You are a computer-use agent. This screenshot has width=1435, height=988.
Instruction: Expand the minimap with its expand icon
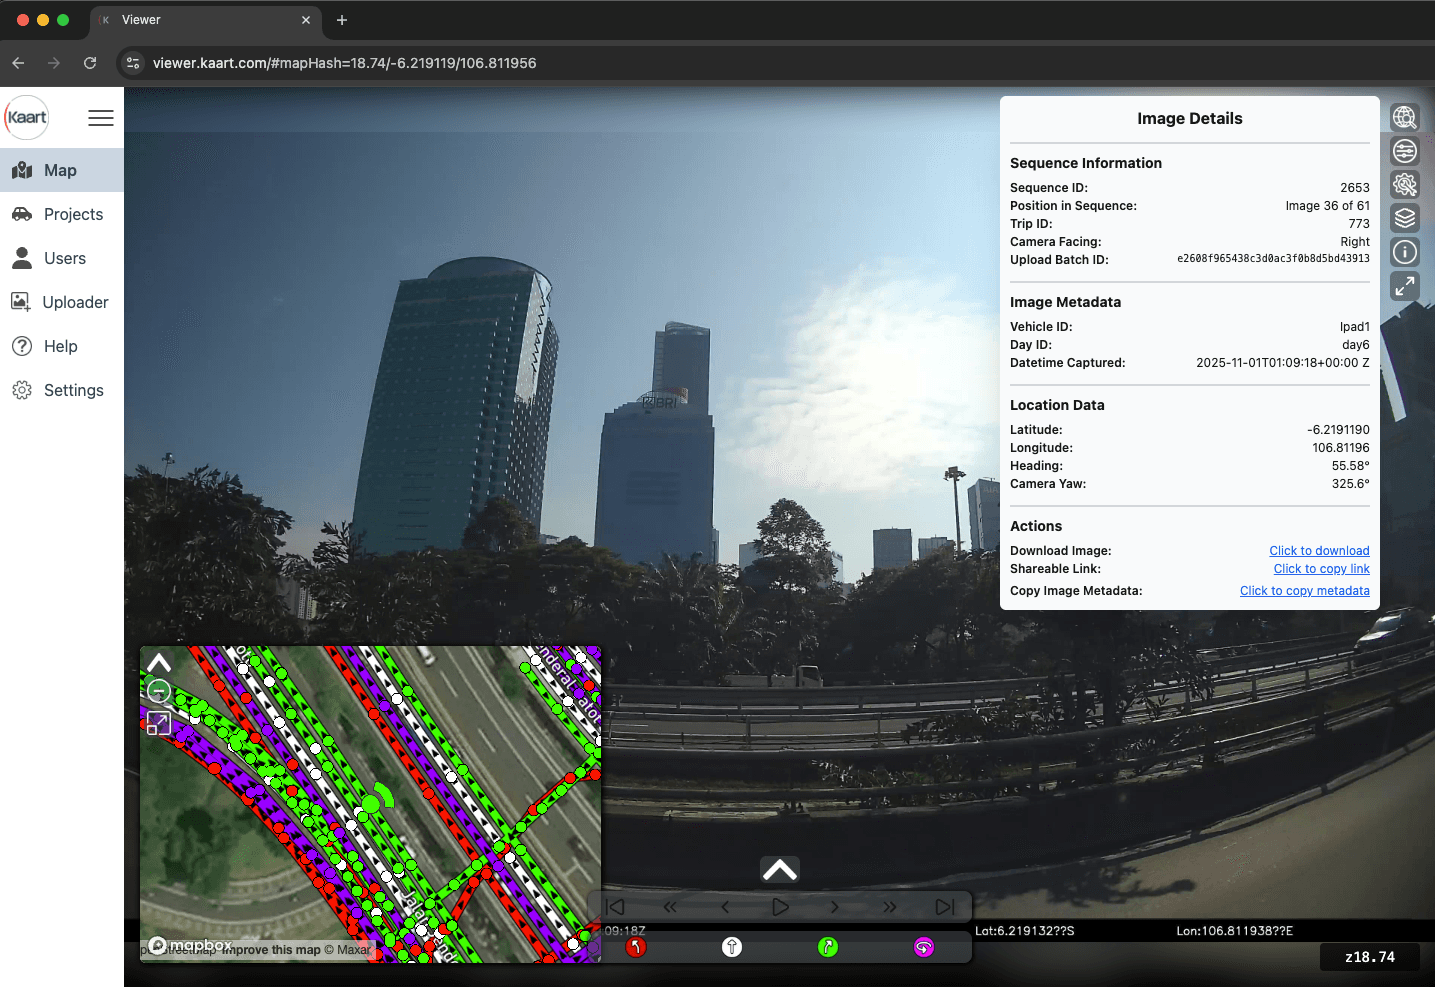point(158,723)
